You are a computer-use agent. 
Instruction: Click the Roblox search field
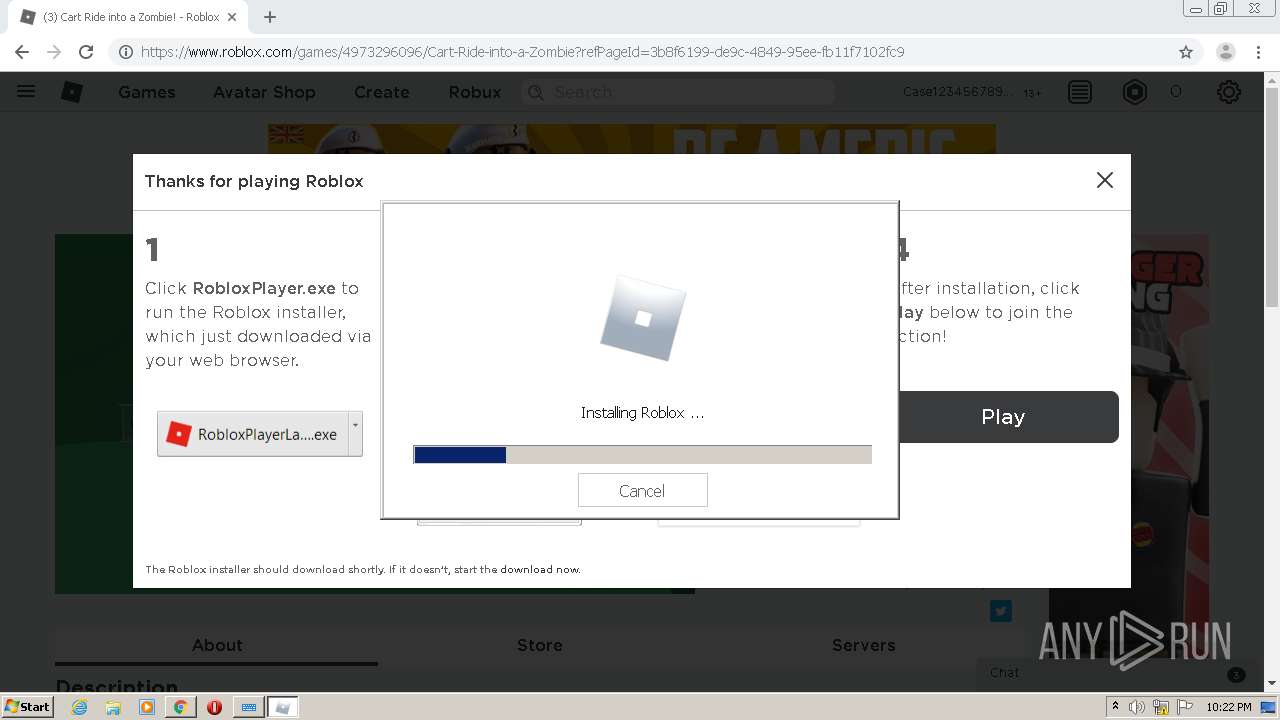coord(678,92)
